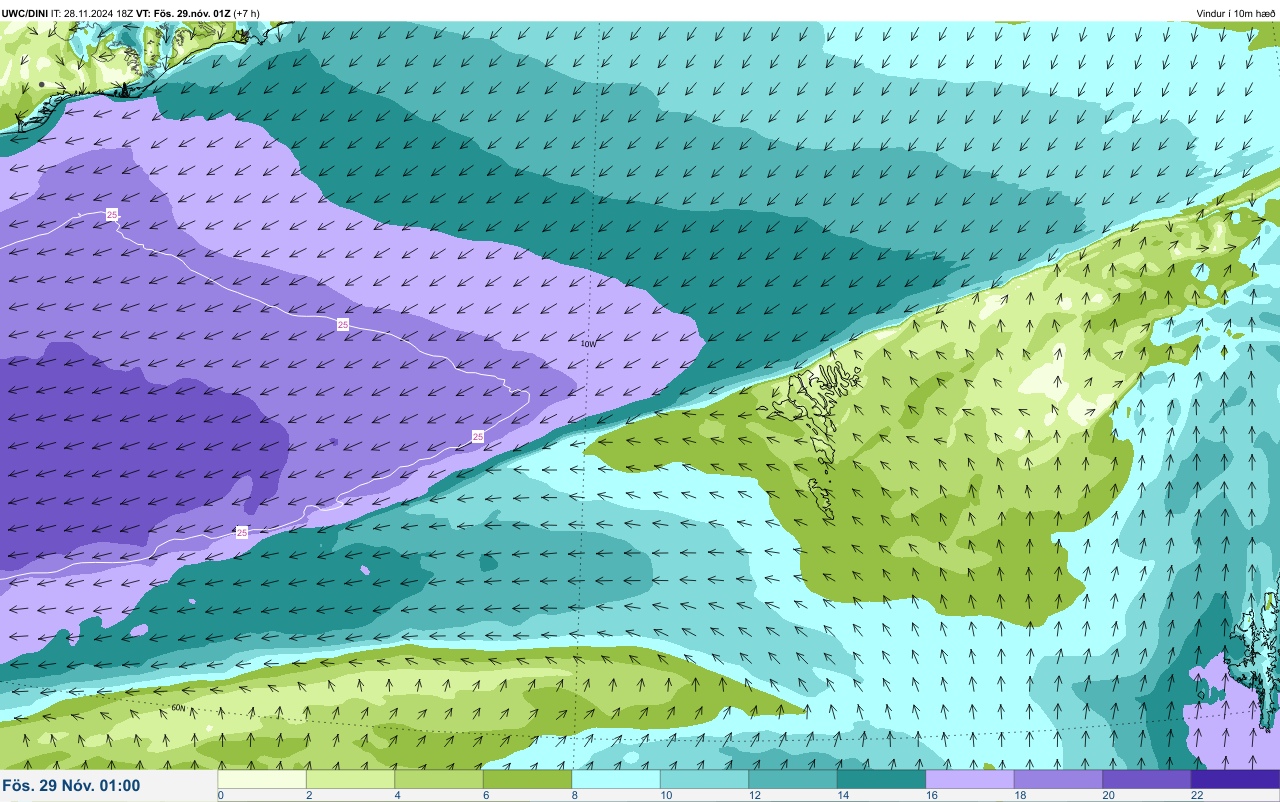Screen dimensions: 1280x802
Task: Click the 'VT: Fös. 29.nóv. 01Z' valid time text
Action: (x=183, y=13)
